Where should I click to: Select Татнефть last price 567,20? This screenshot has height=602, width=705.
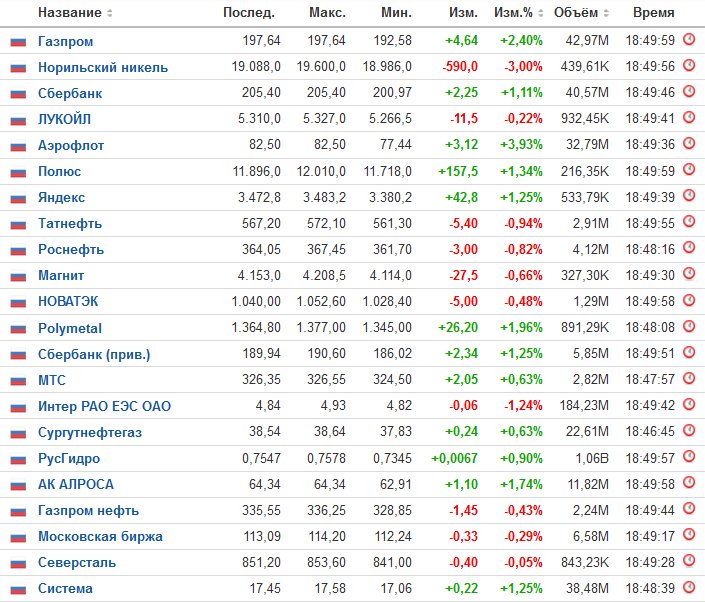(261, 223)
